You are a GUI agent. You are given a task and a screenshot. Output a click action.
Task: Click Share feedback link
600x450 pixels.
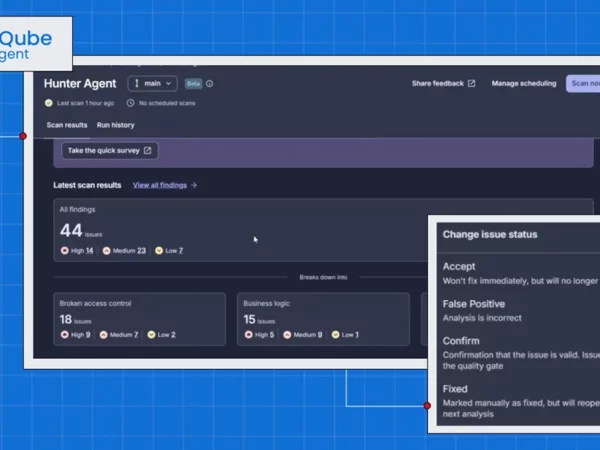click(443, 83)
